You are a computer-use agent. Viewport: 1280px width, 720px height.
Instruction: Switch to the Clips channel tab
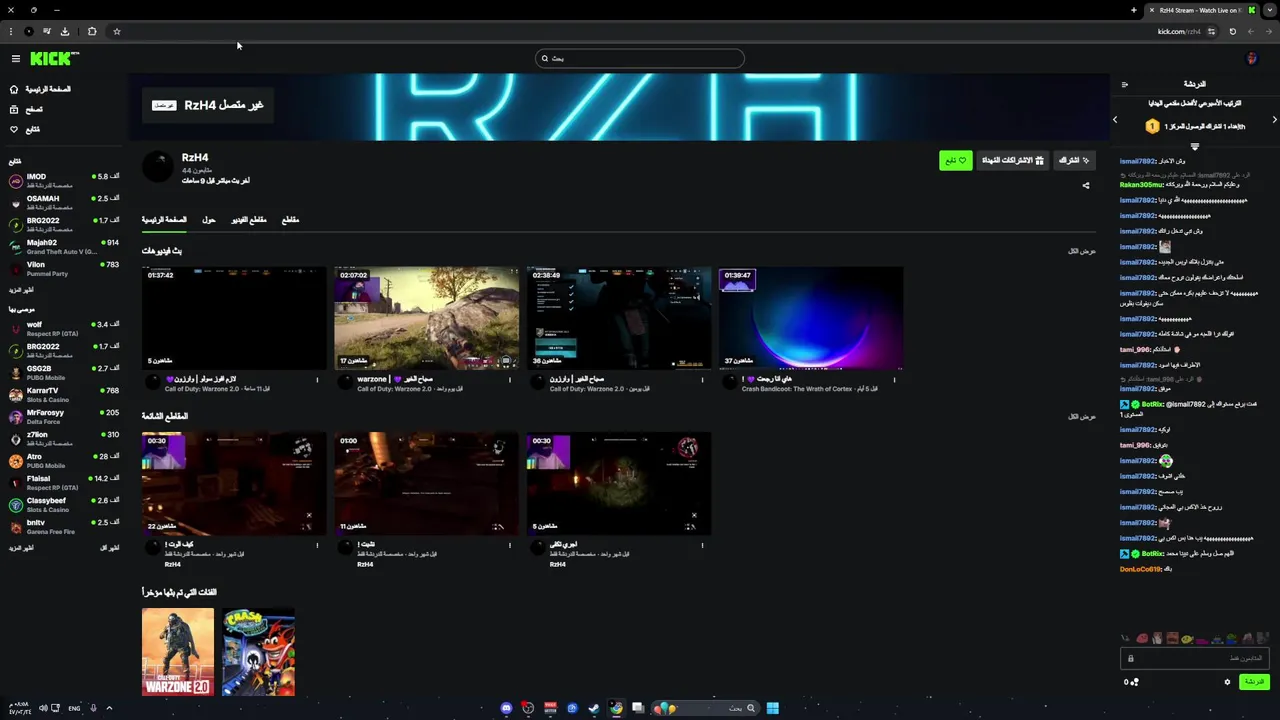tap(290, 220)
